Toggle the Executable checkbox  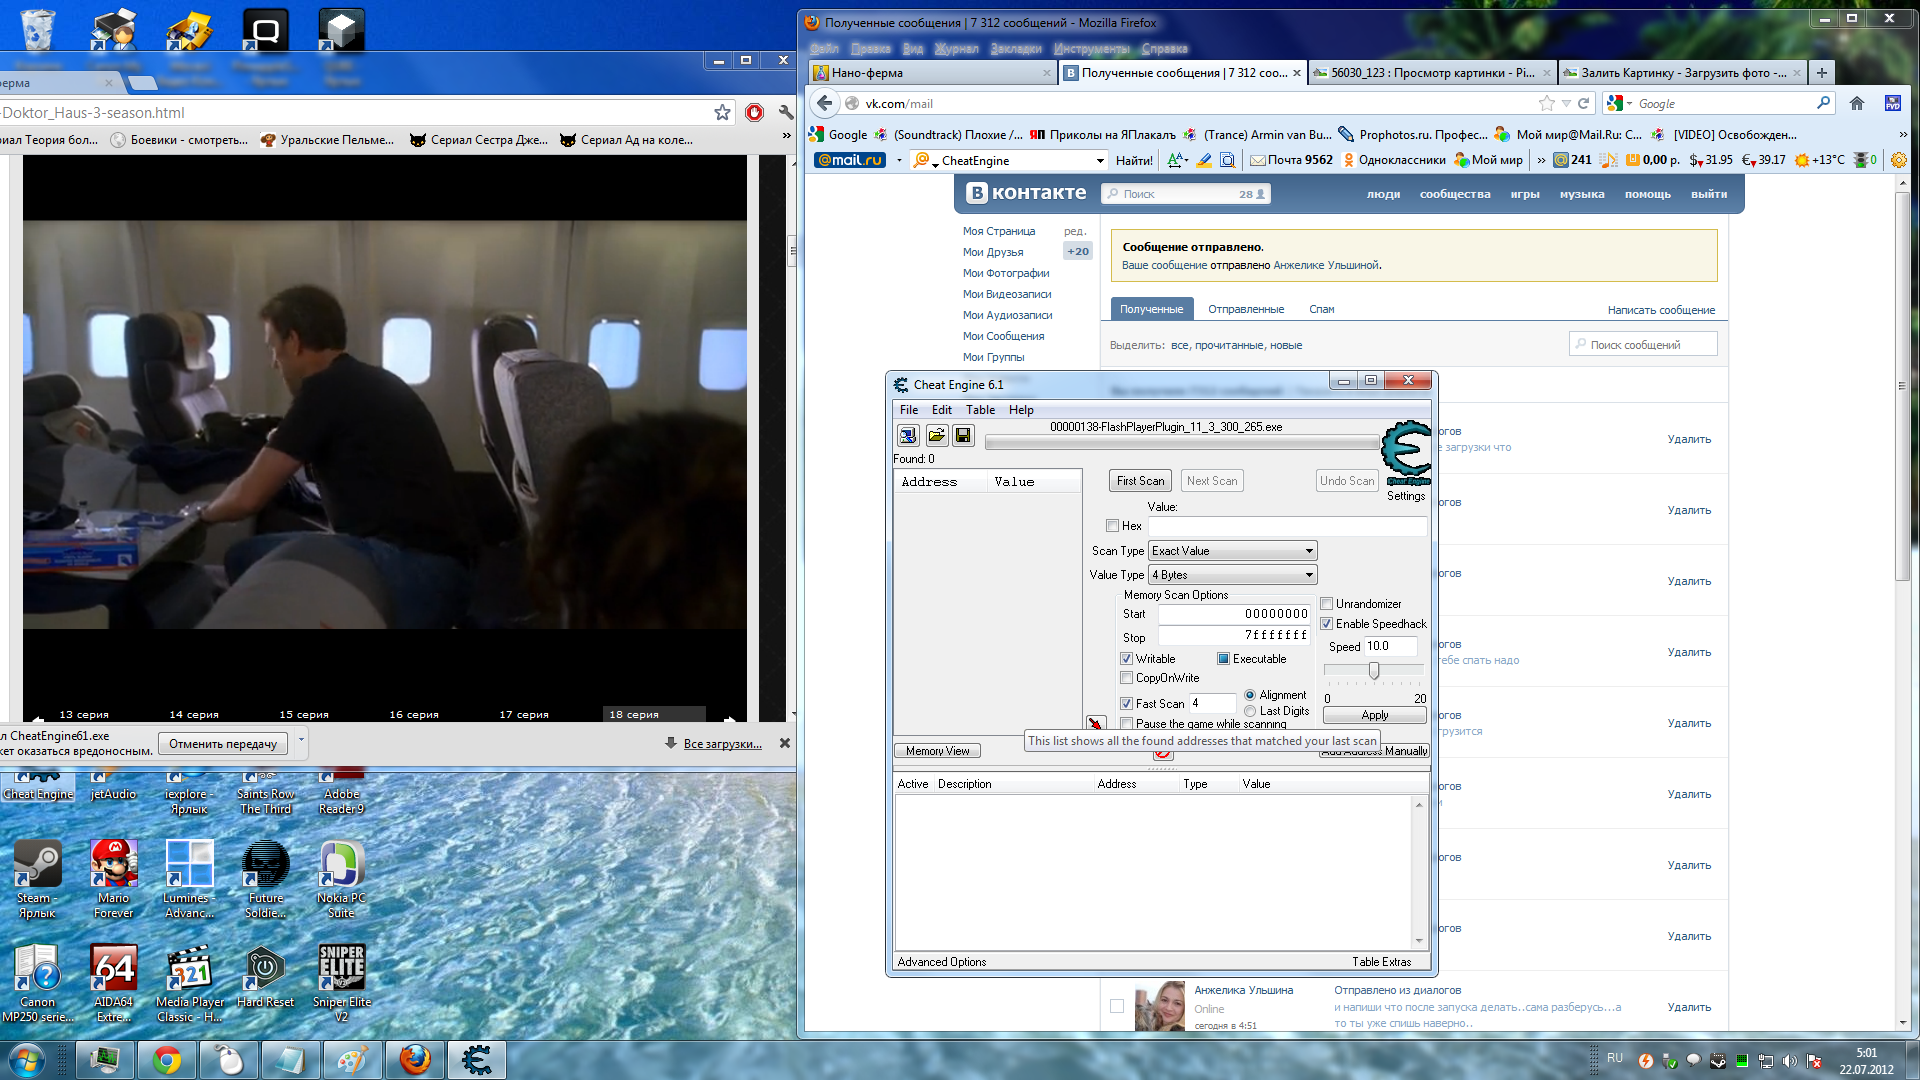1223,659
